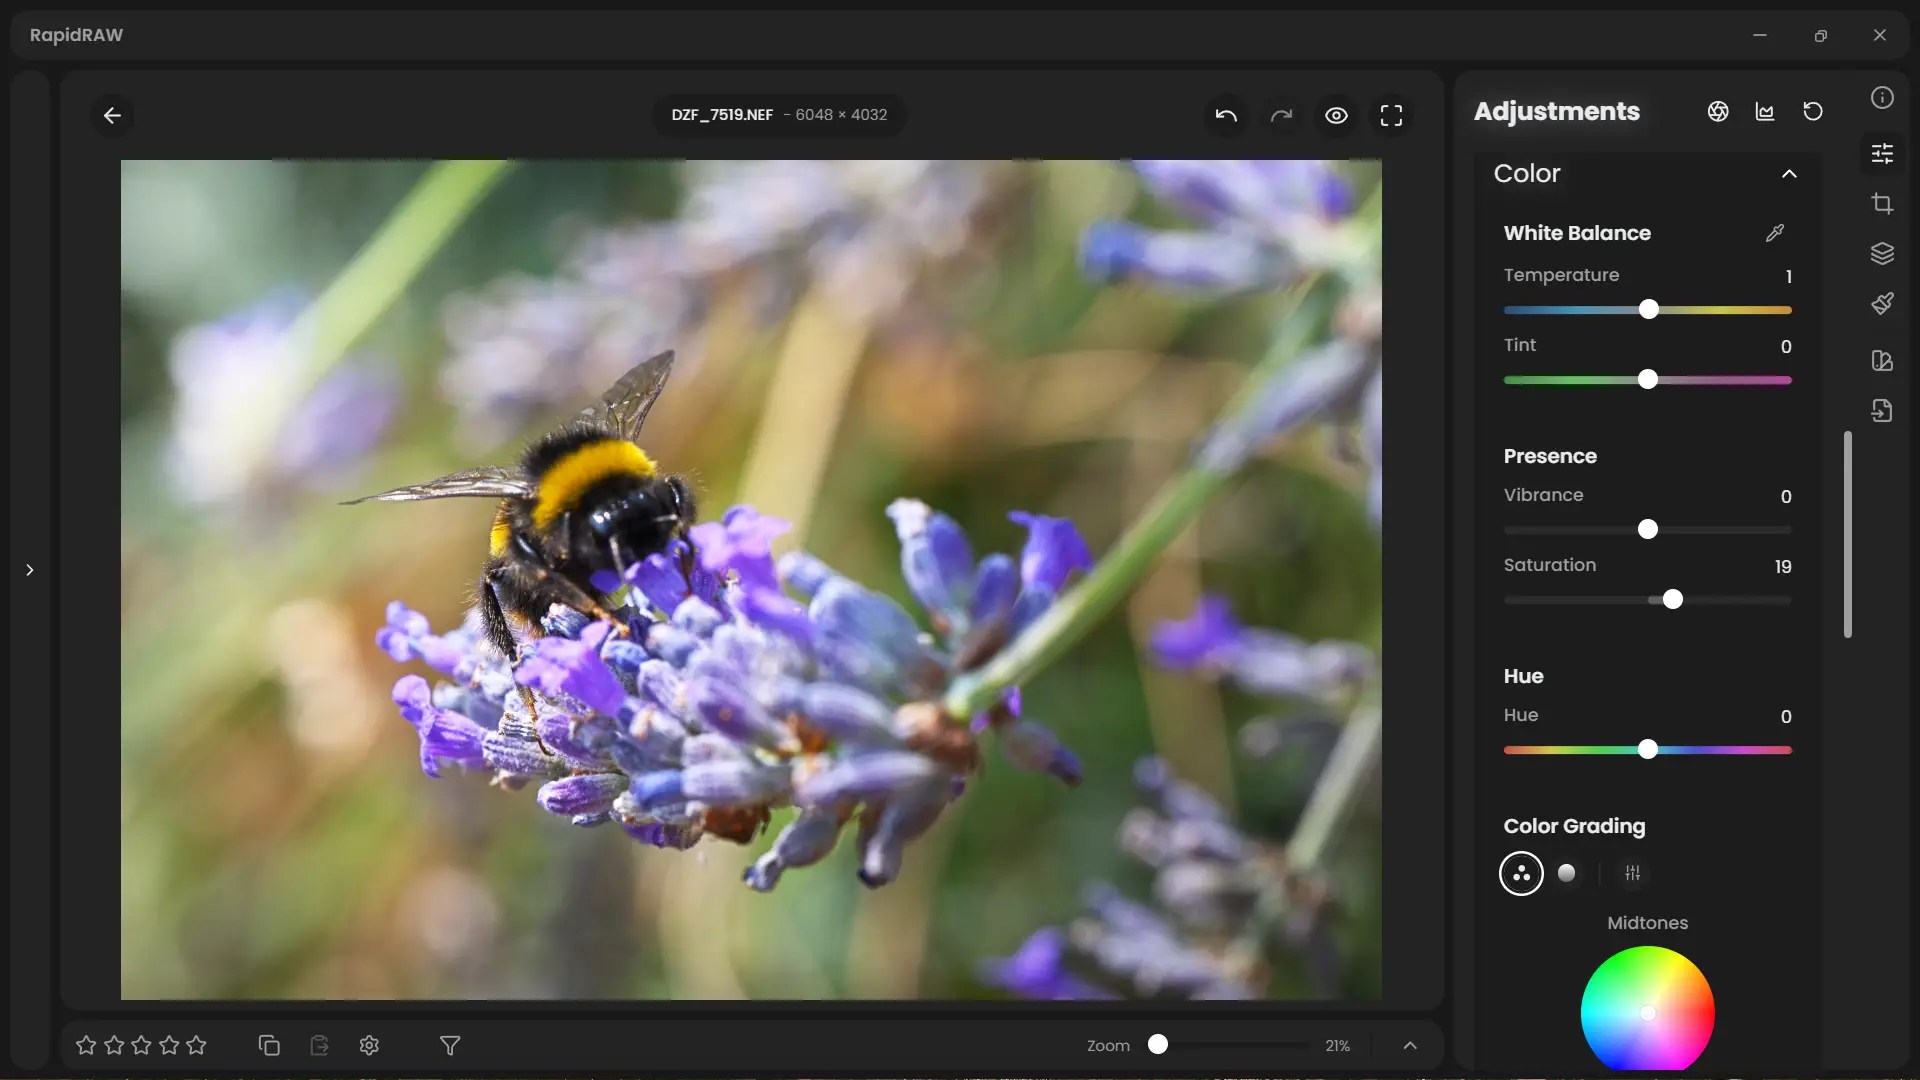Image resolution: width=1920 pixels, height=1080 pixels.
Task: Toggle original preview with the eye icon
Action: [1336, 115]
